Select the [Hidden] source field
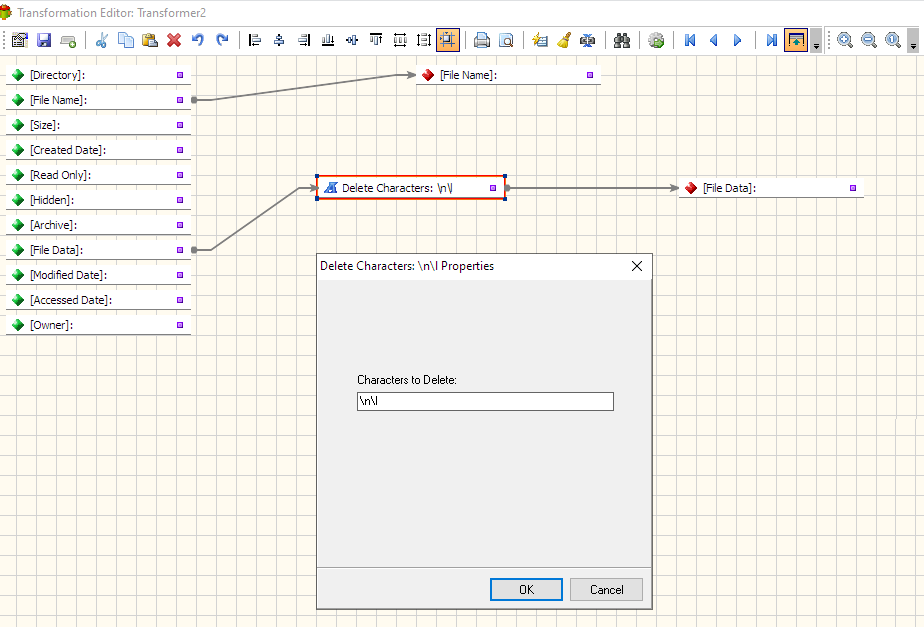924x627 pixels. coord(98,200)
